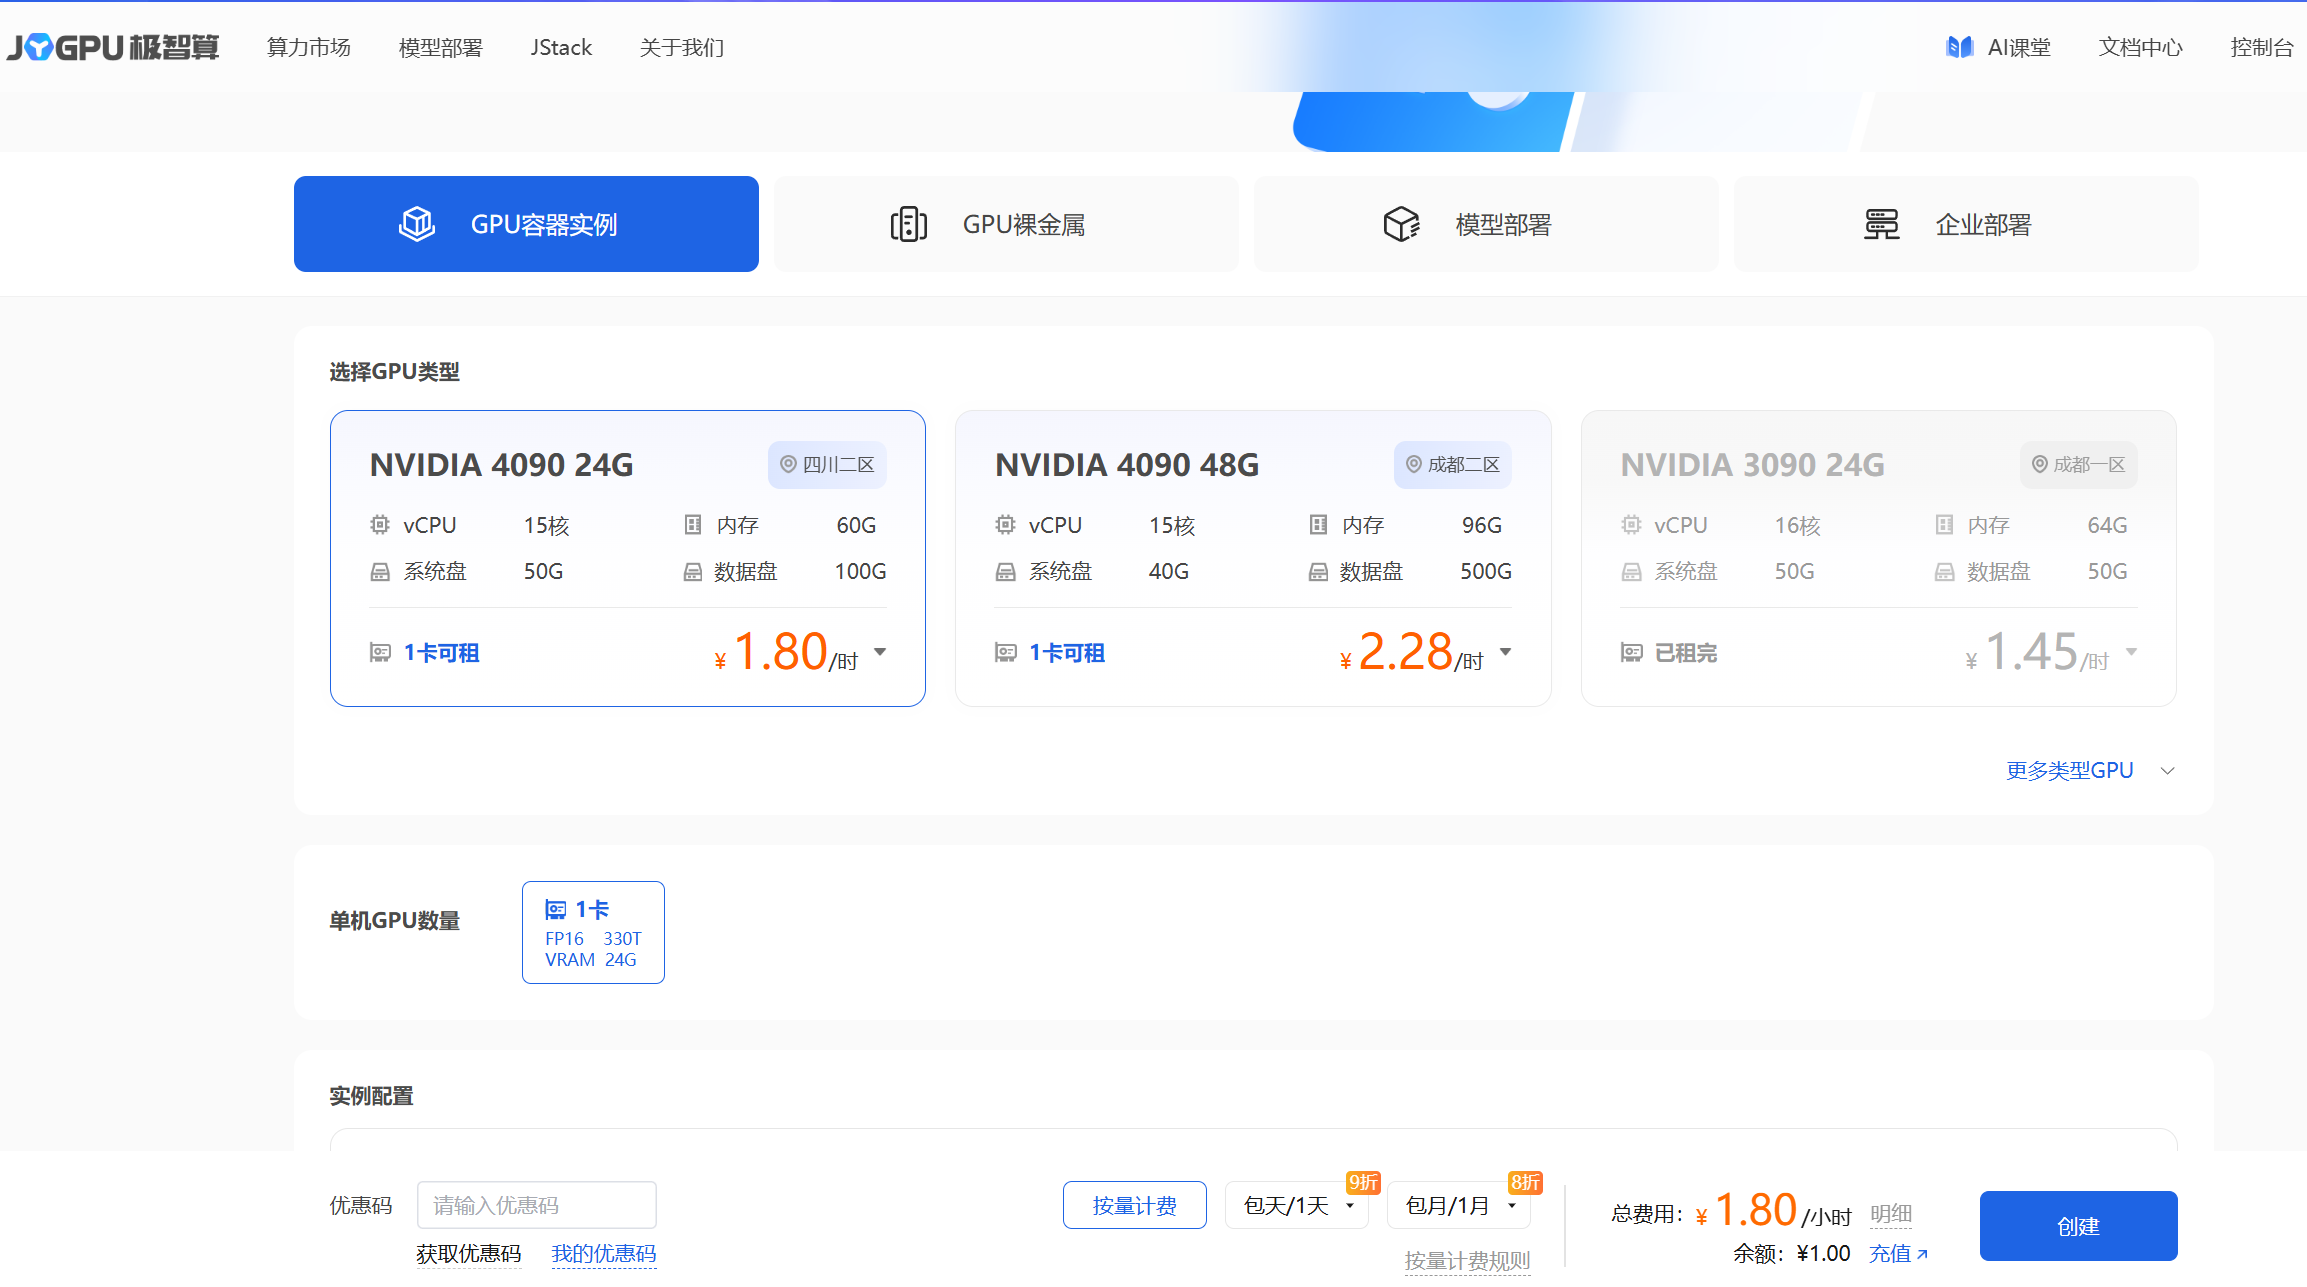The height and width of the screenshot is (1287, 2307).
Task: Open the 算力市场 menu
Action: pos(307,46)
